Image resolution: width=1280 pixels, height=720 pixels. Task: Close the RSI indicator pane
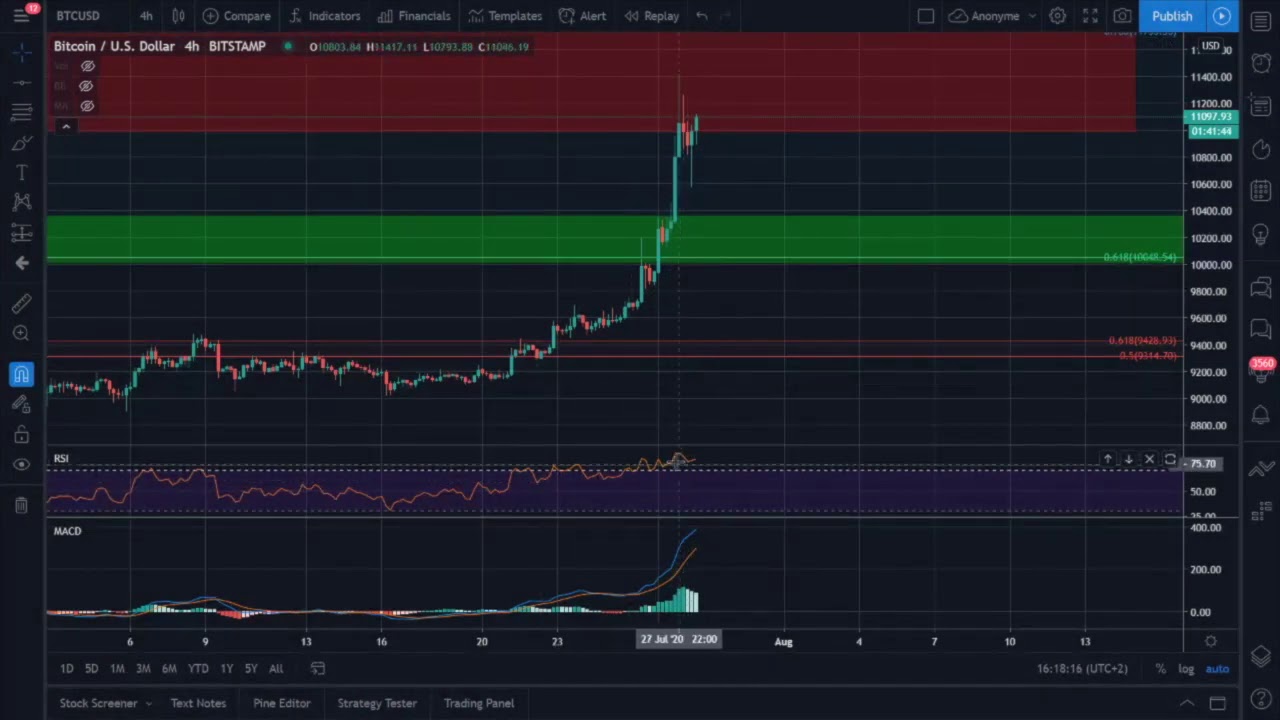pyautogui.click(x=1149, y=459)
